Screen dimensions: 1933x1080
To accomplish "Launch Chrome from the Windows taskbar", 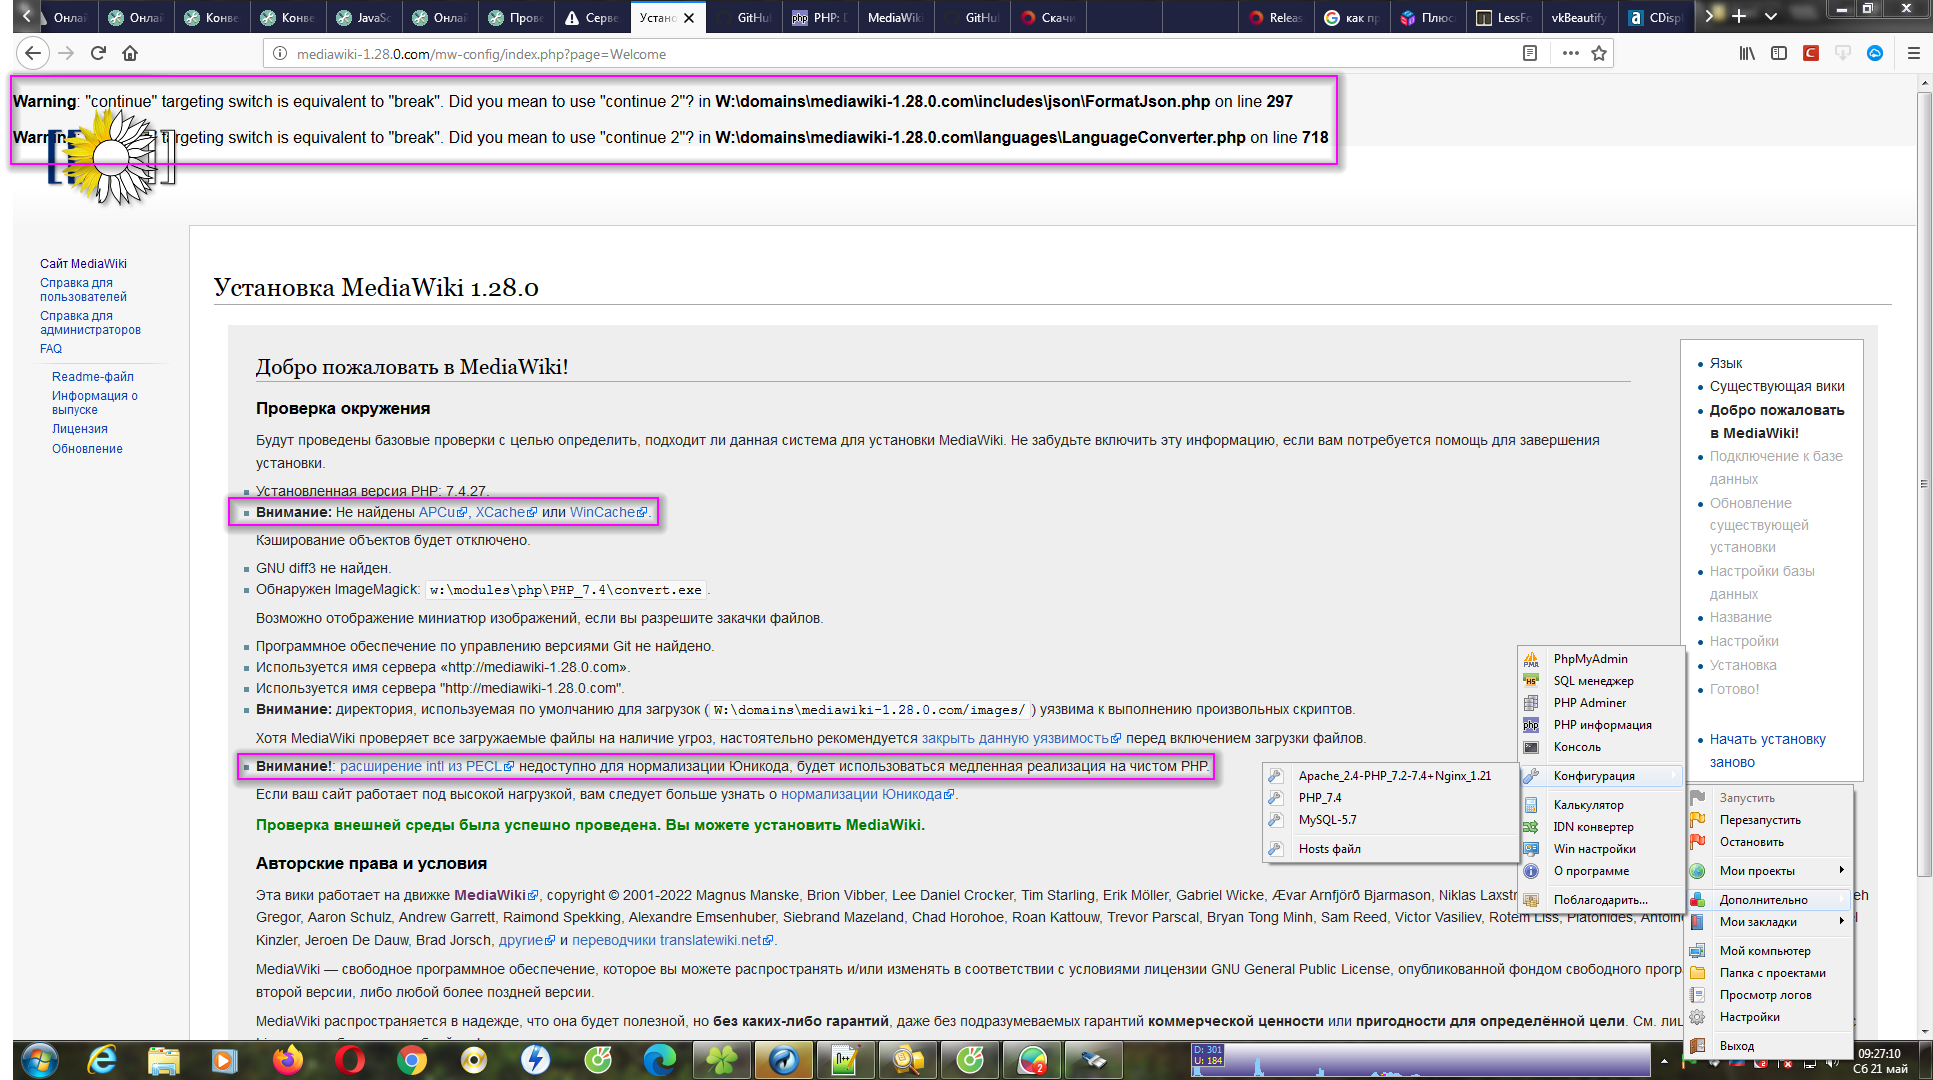I will [x=412, y=1059].
